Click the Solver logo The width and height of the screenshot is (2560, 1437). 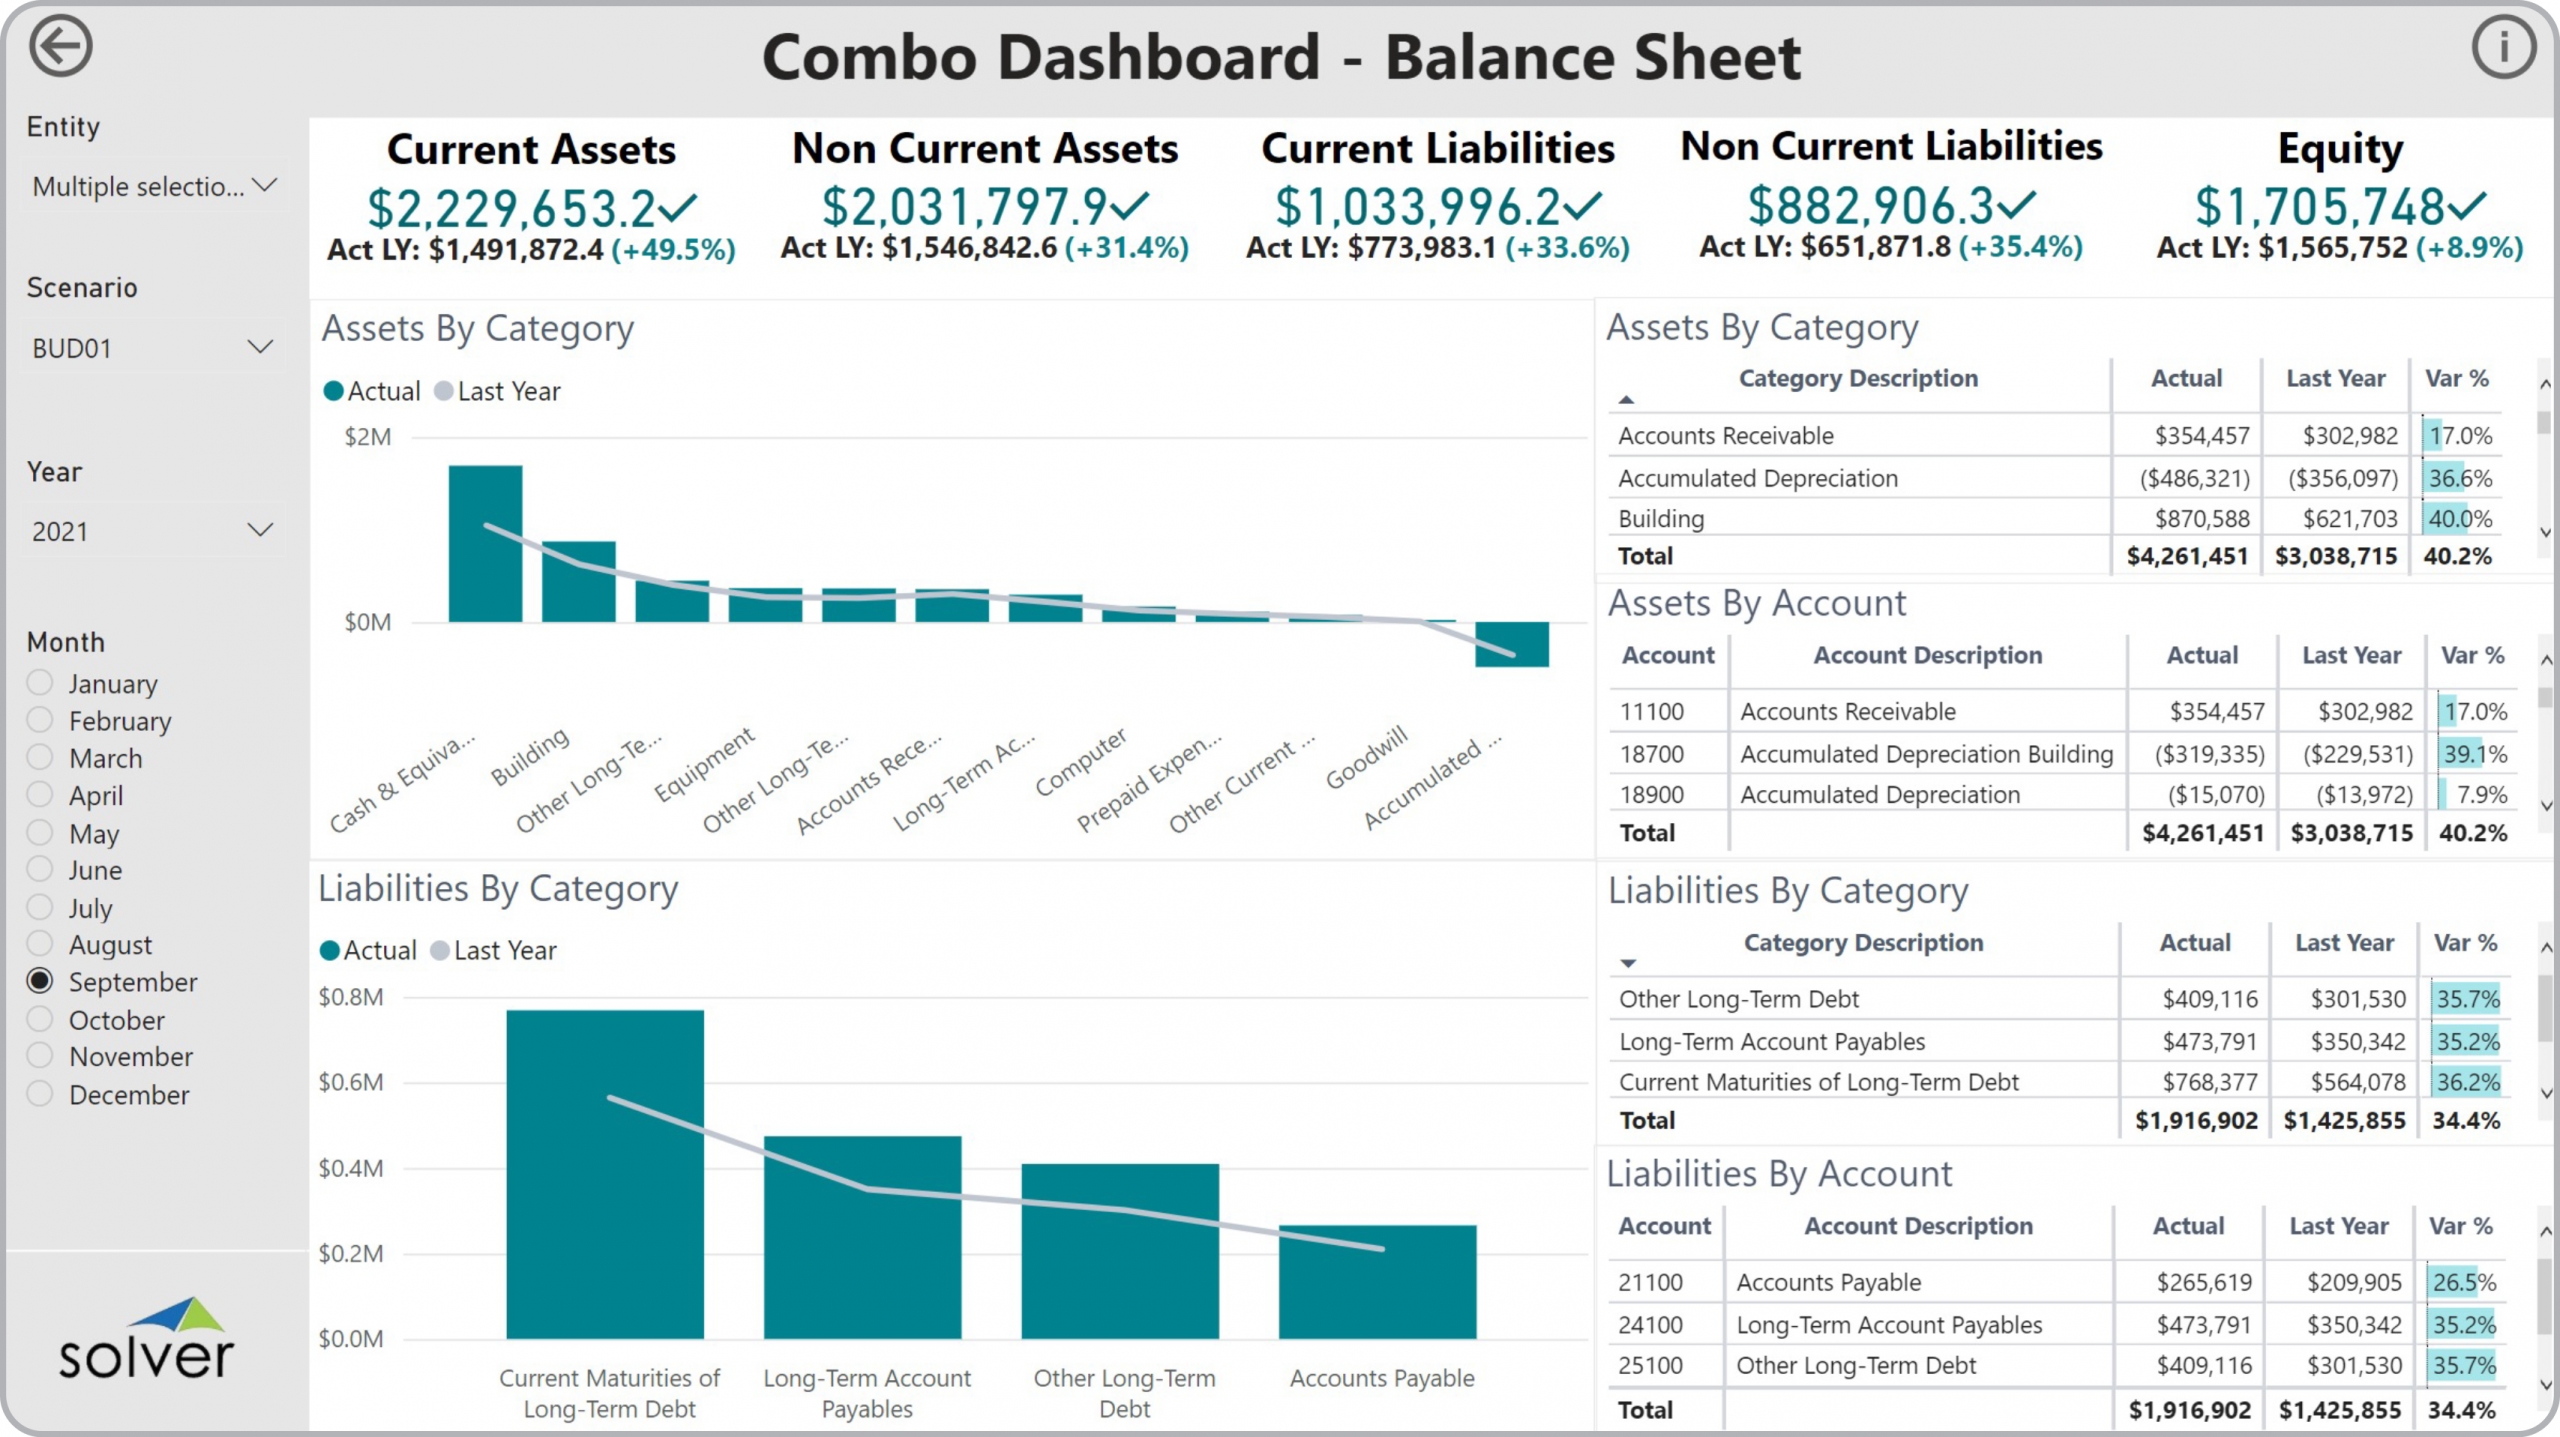pyautogui.click(x=146, y=1341)
